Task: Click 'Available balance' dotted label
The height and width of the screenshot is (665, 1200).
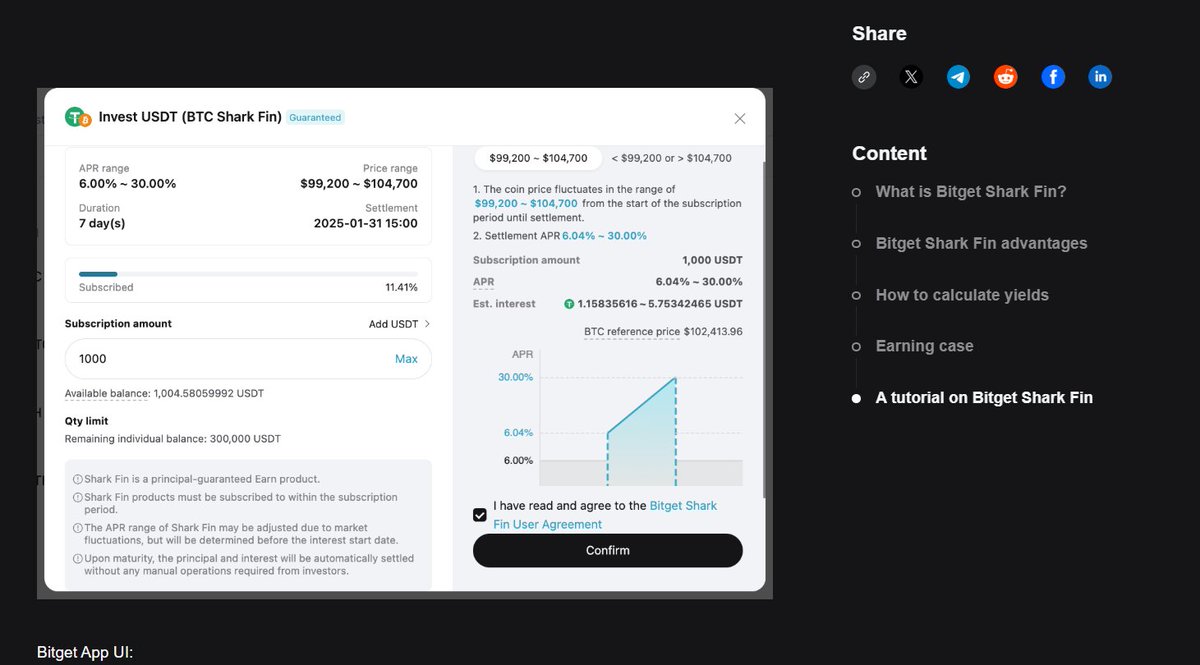Action: 107,394
